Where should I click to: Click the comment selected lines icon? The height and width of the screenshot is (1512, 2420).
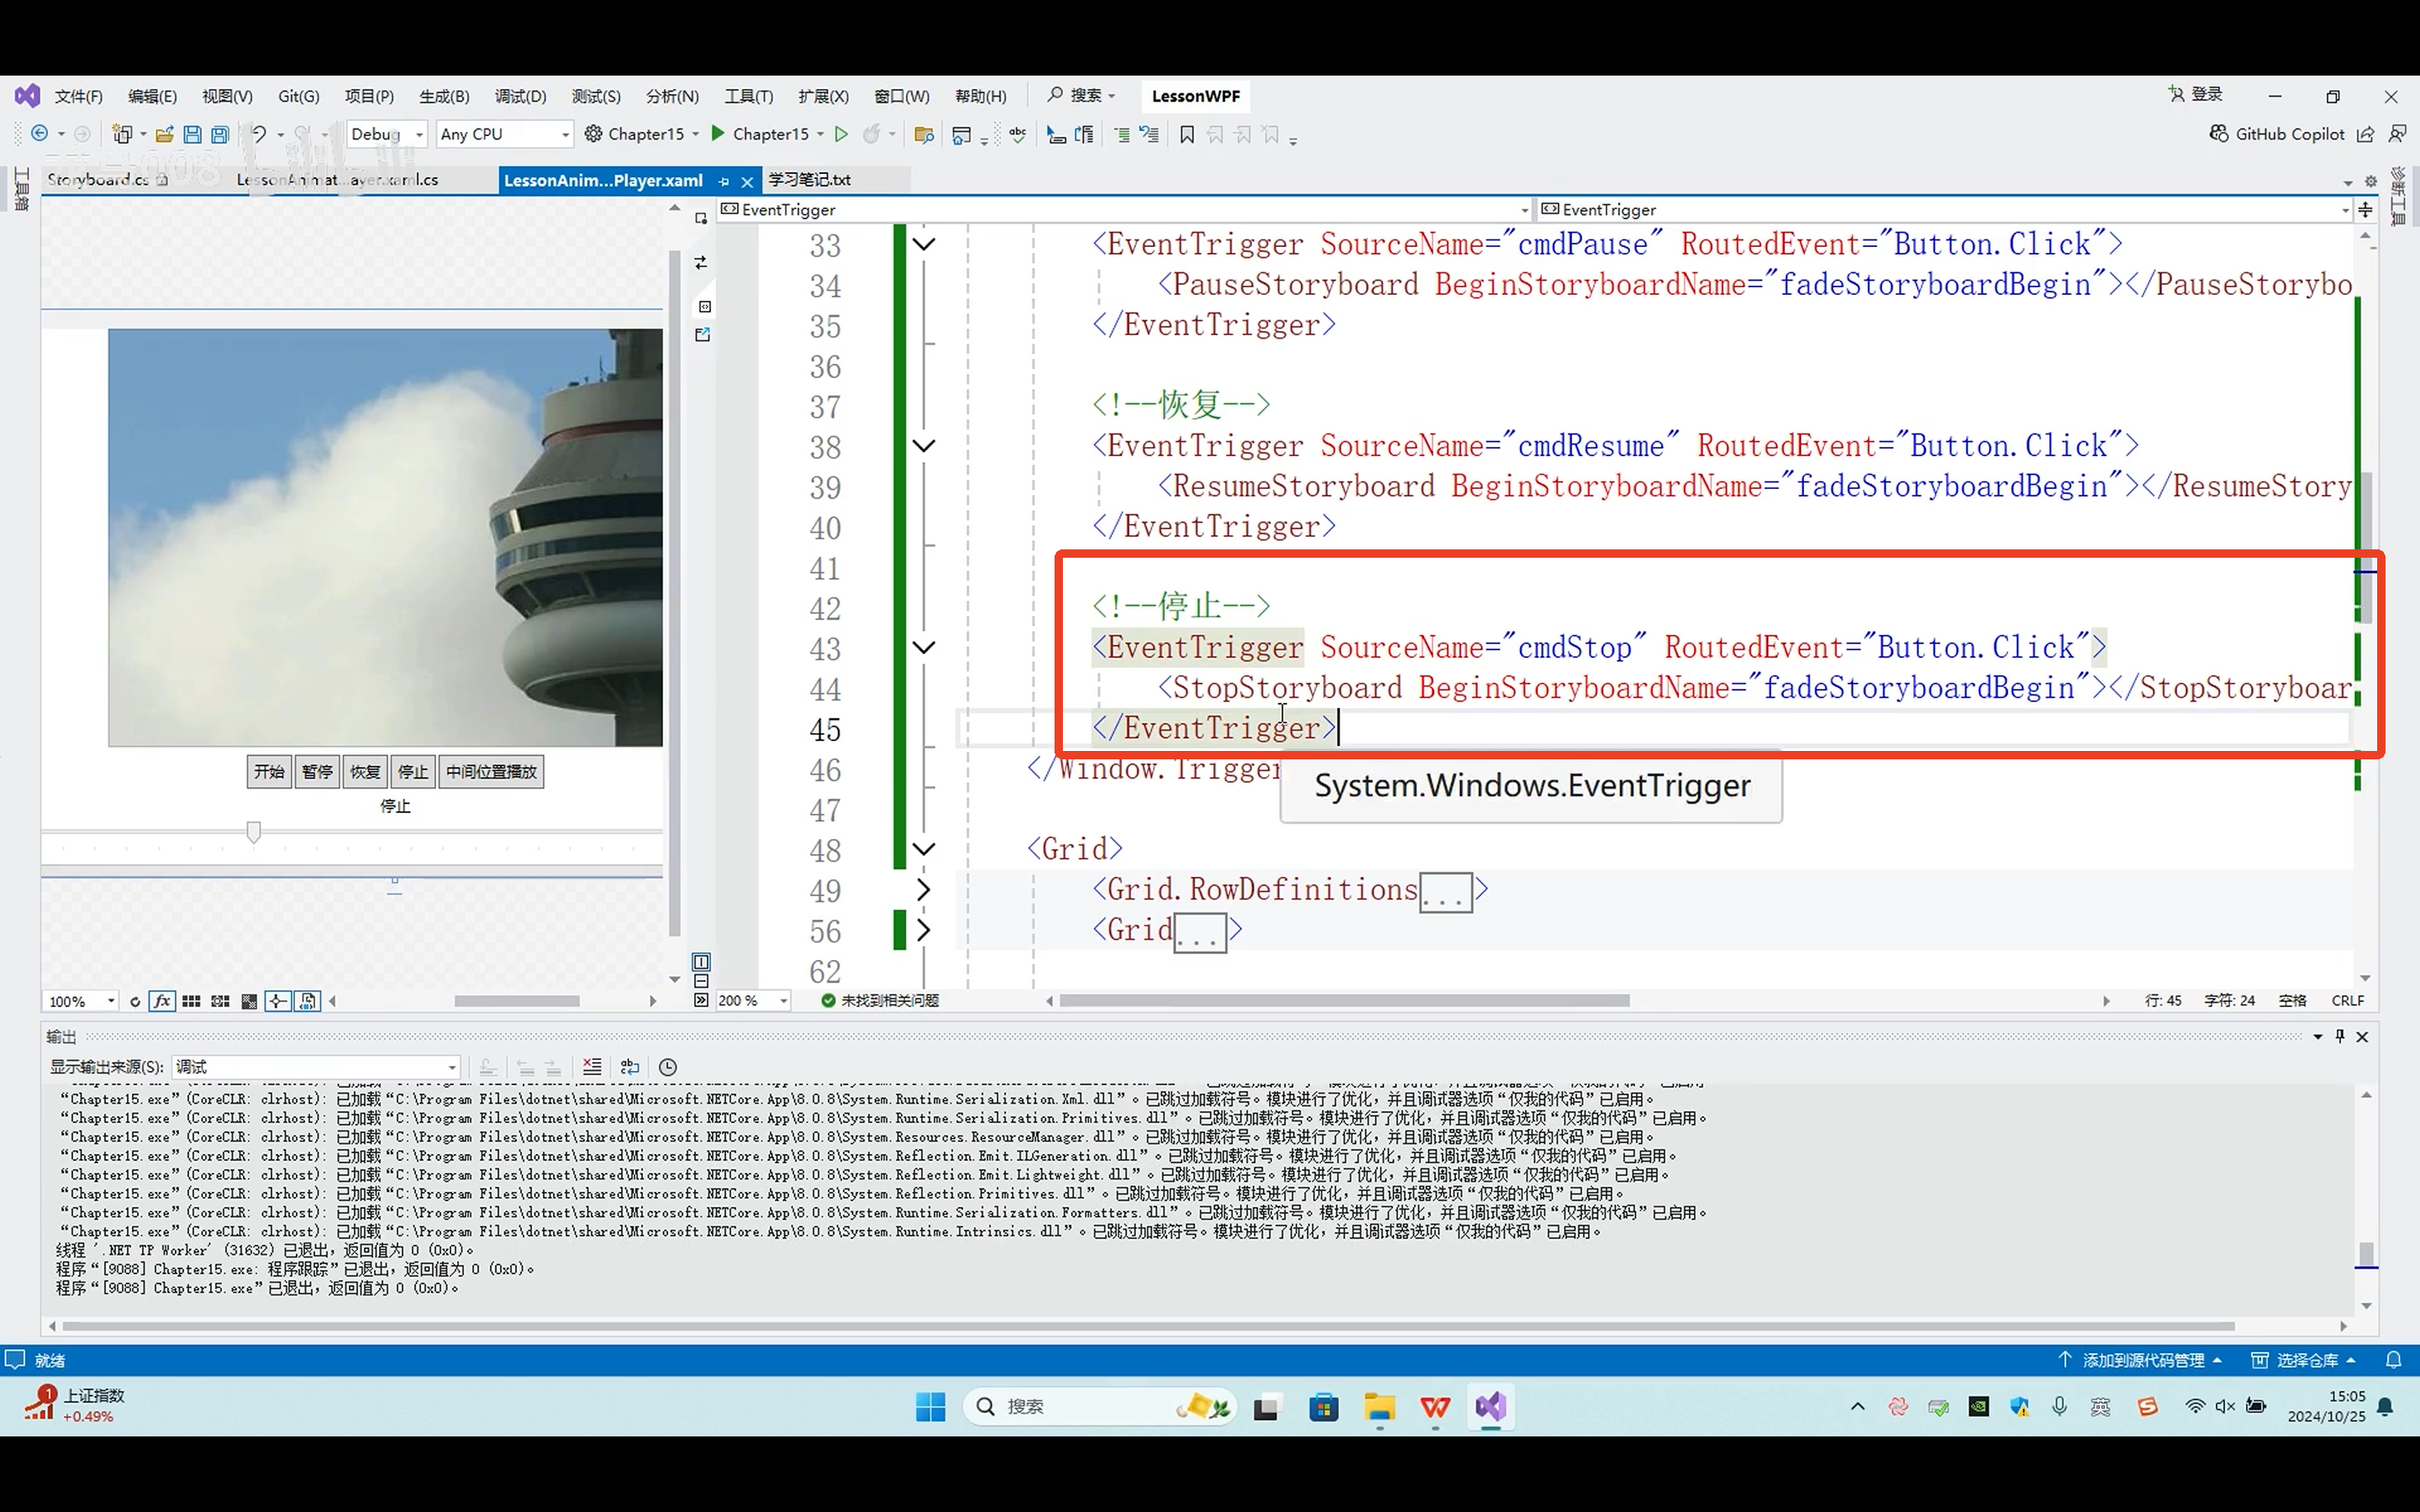pyautogui.click(x=1121, y=134)
